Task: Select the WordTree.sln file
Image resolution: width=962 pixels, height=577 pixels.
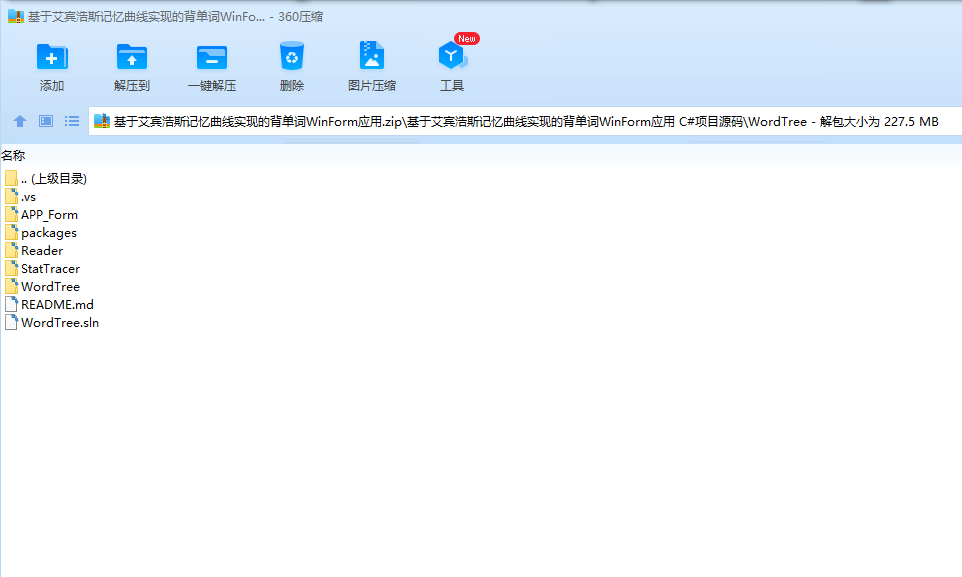Action: 52,322
